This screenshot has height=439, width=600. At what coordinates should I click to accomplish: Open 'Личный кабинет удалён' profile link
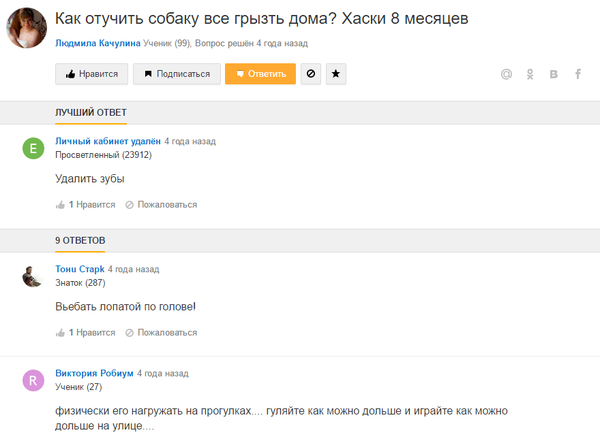108,142
